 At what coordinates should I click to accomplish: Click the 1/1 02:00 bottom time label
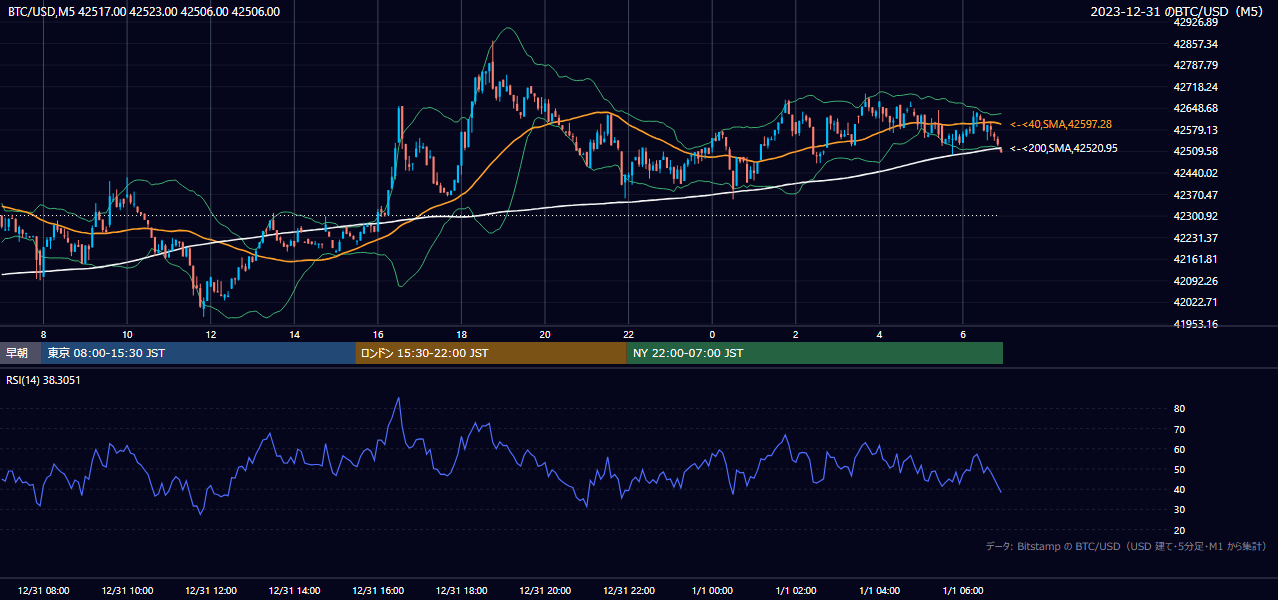point(795,590)
